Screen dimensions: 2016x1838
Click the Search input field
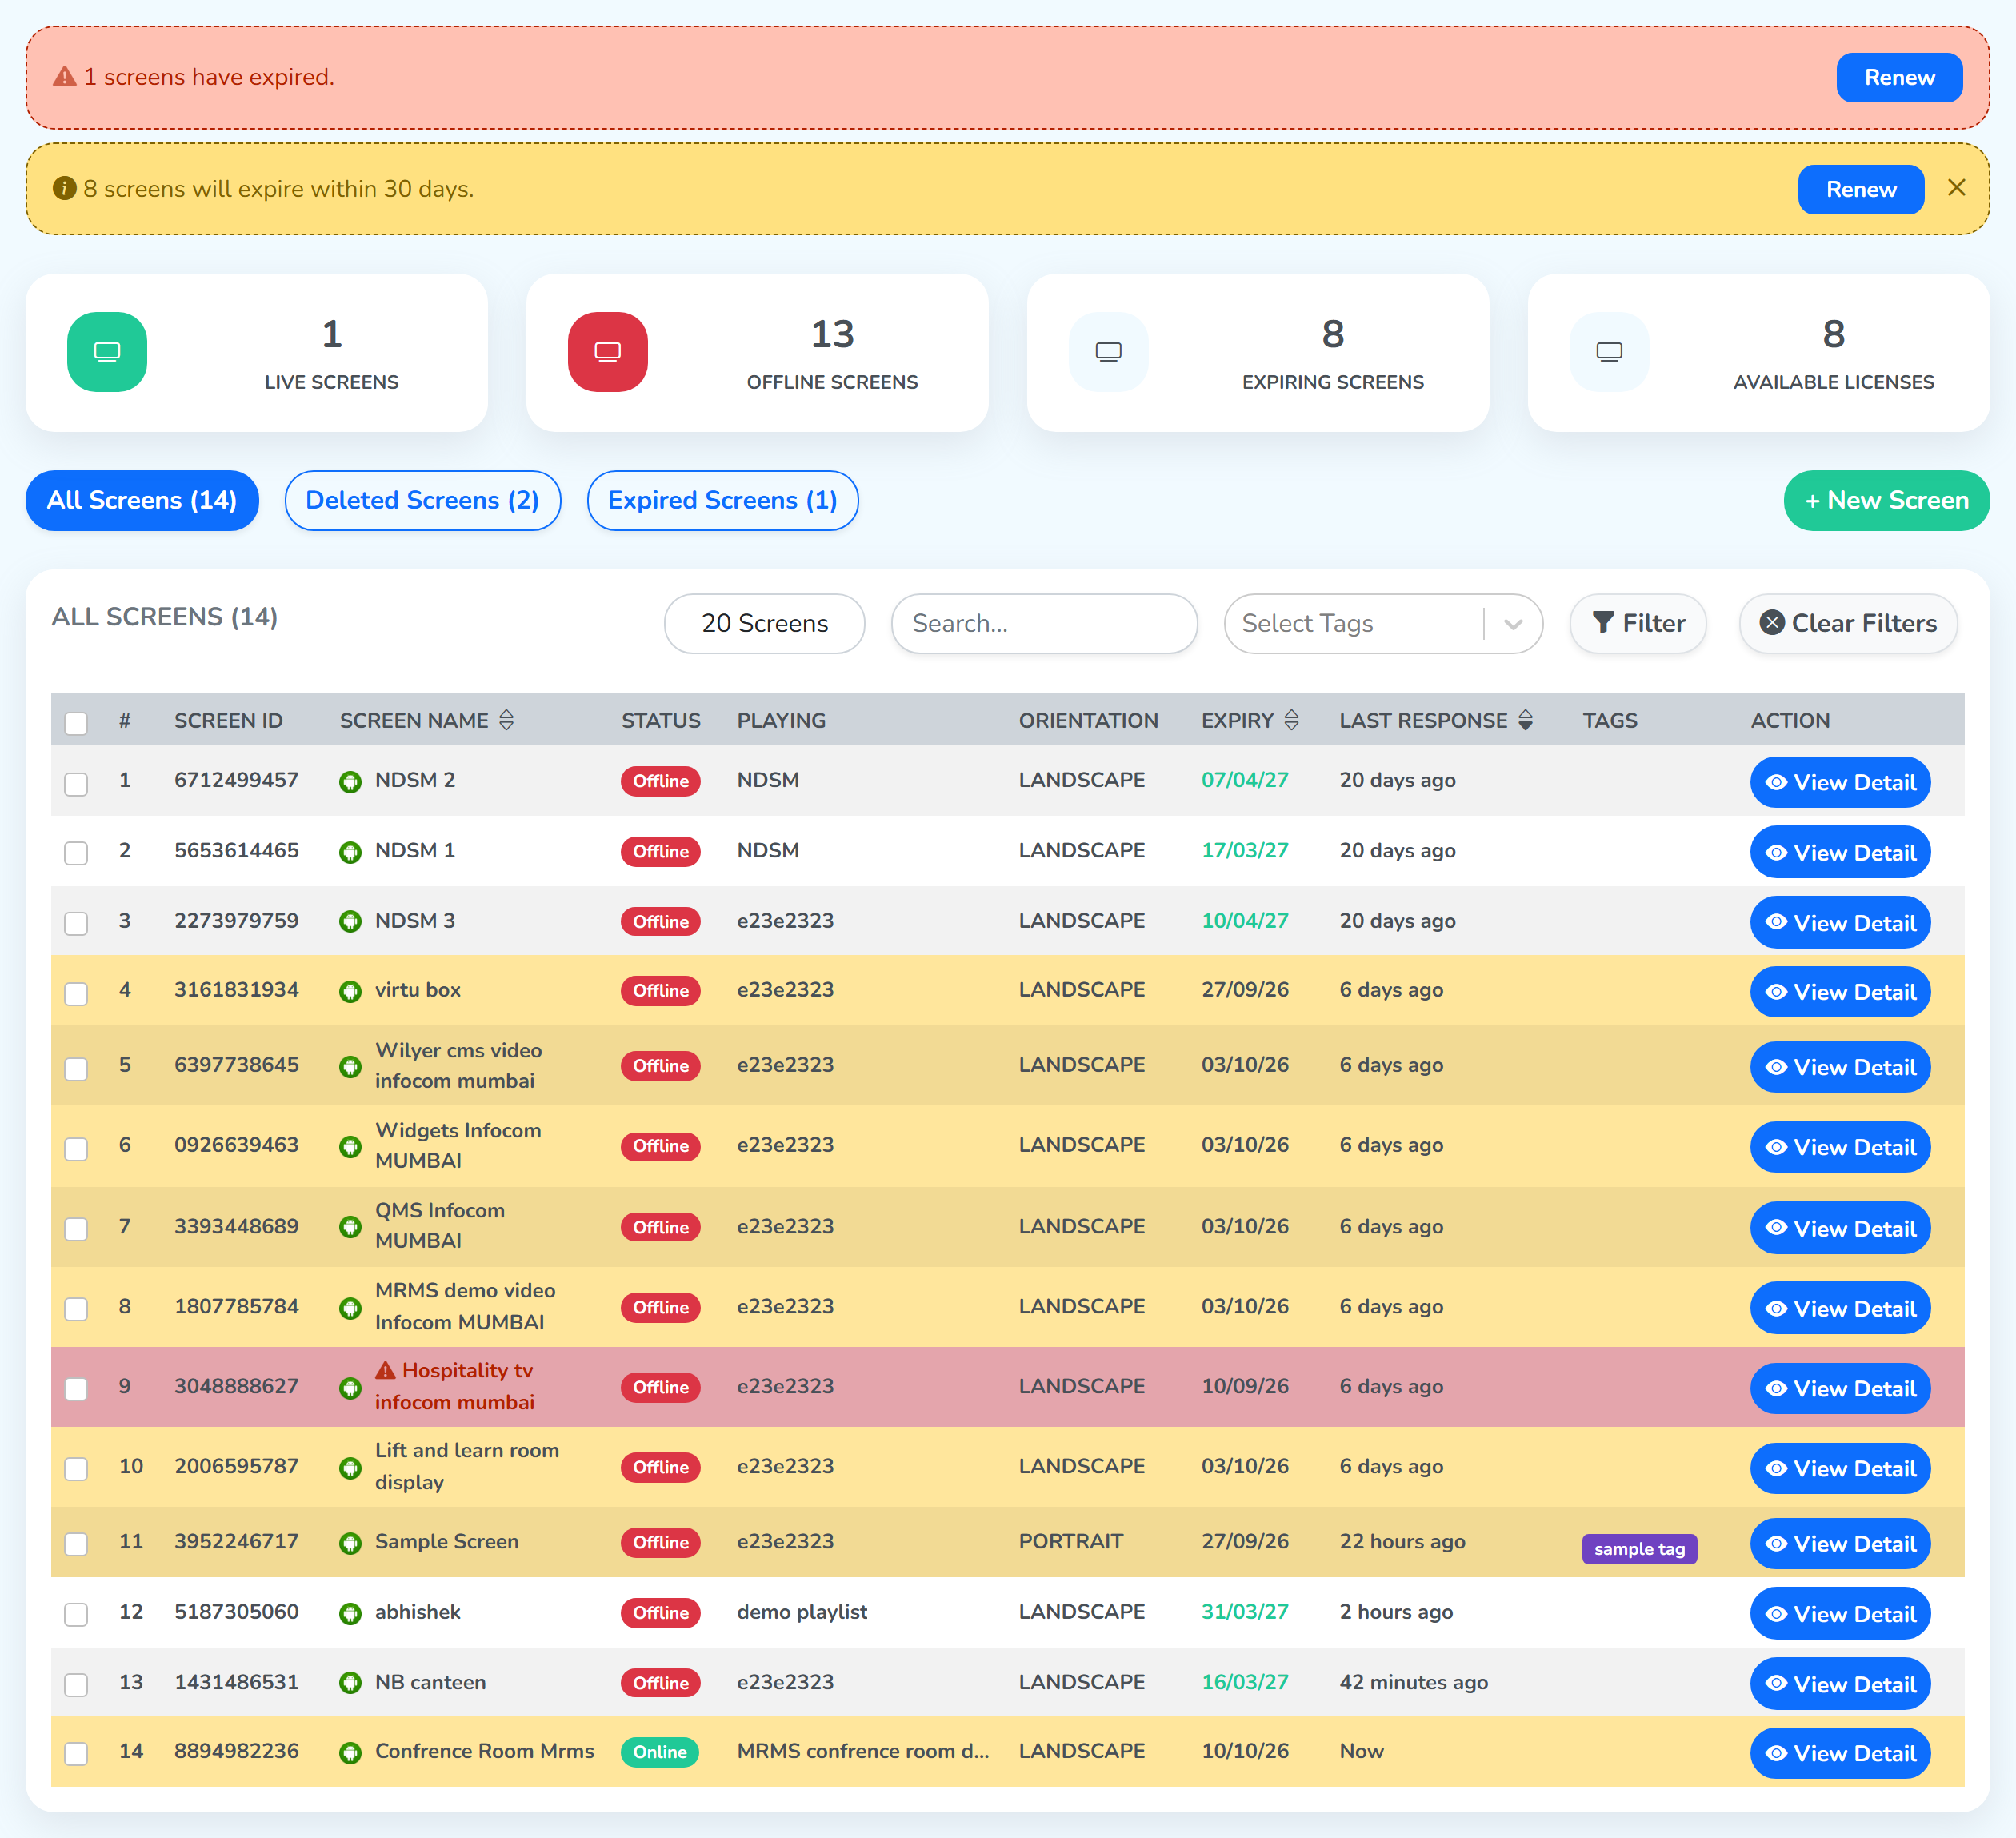[x=1044, y=624]
